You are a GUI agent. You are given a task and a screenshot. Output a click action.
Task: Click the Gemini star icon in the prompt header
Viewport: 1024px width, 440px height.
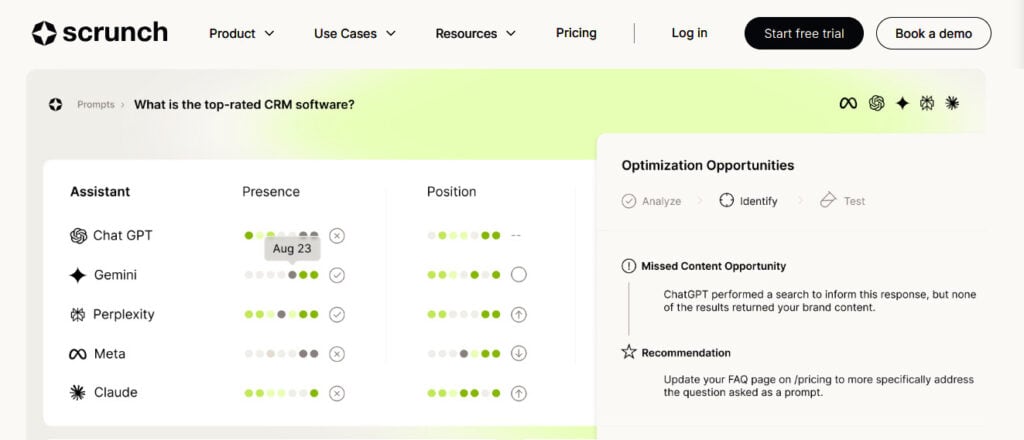click(x=902, y=103)
